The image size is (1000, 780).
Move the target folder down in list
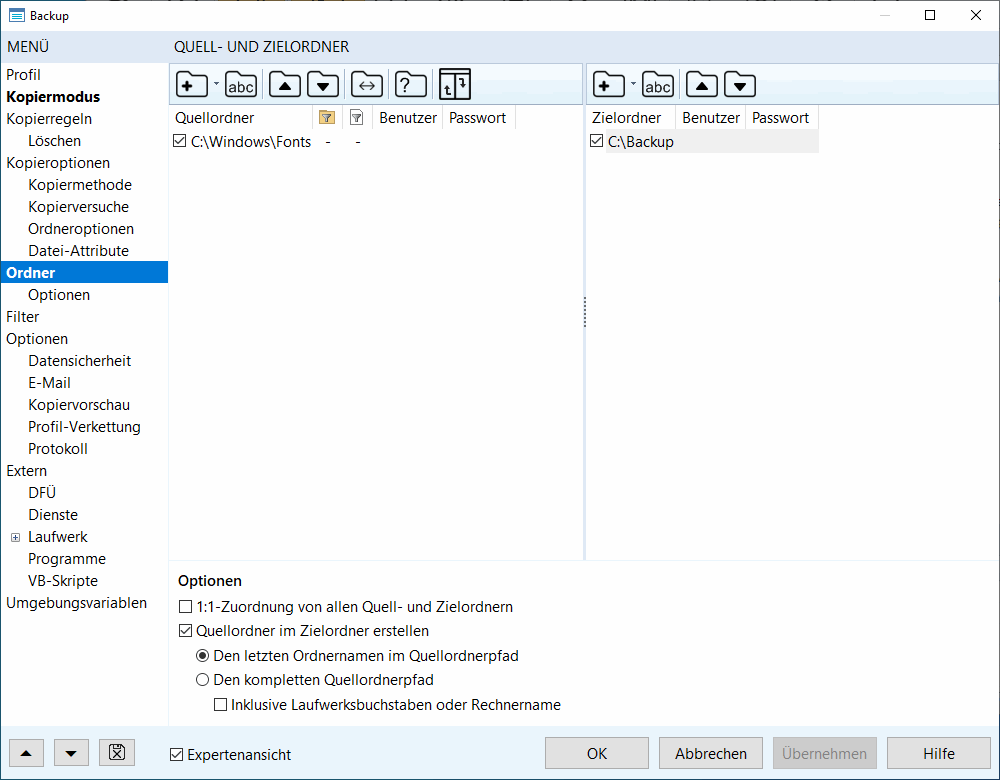(739, 86)
